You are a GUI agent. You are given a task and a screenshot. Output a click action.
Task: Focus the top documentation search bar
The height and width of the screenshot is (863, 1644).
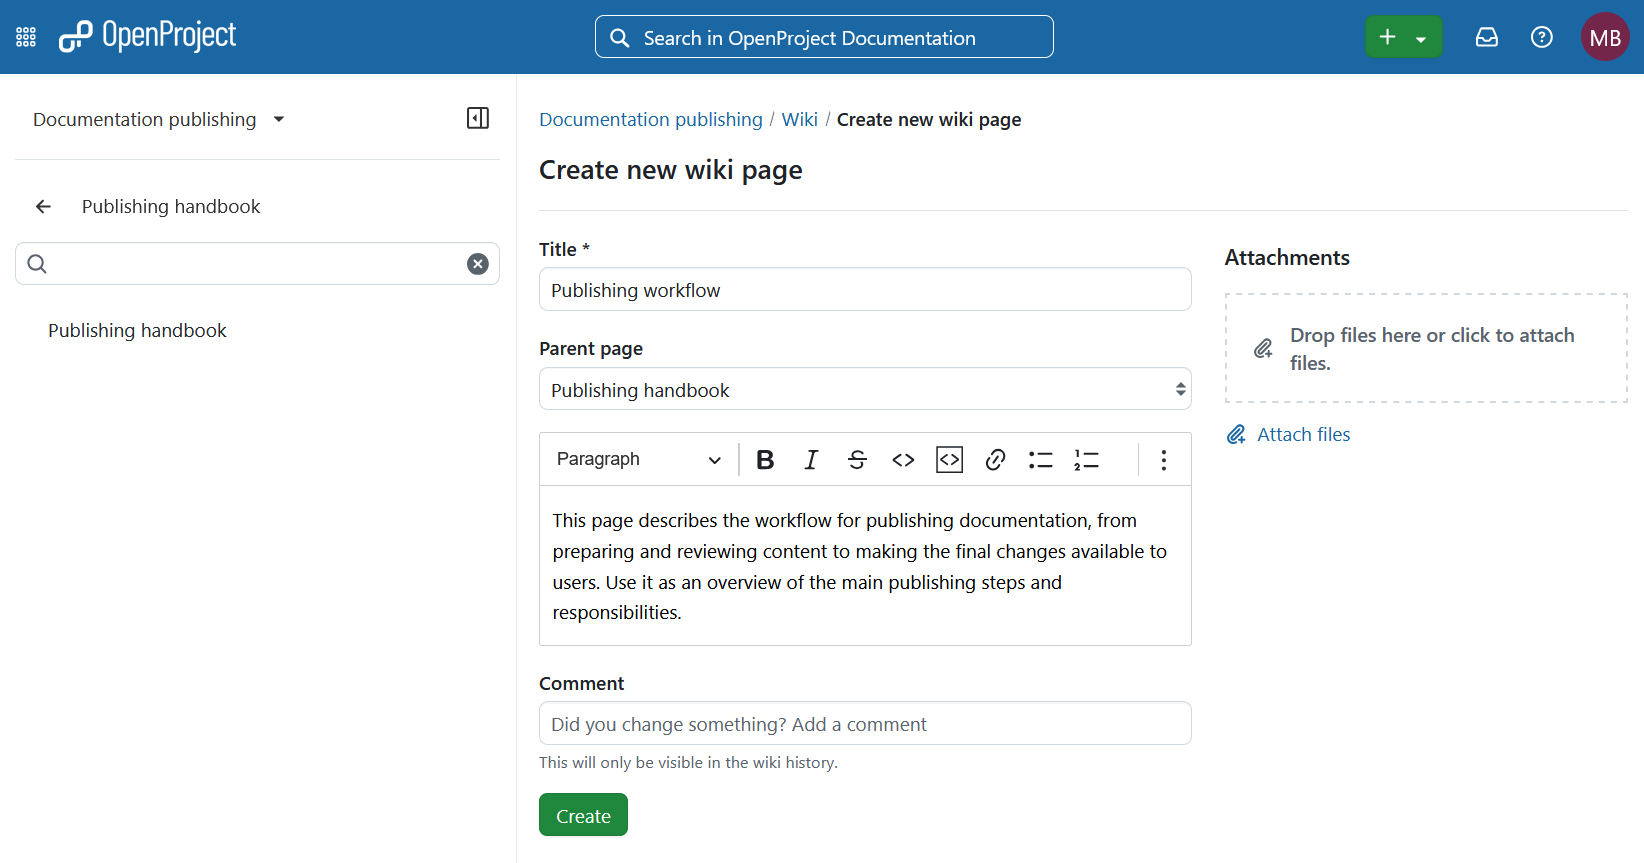pyautogui.click(x=824, y=37)
